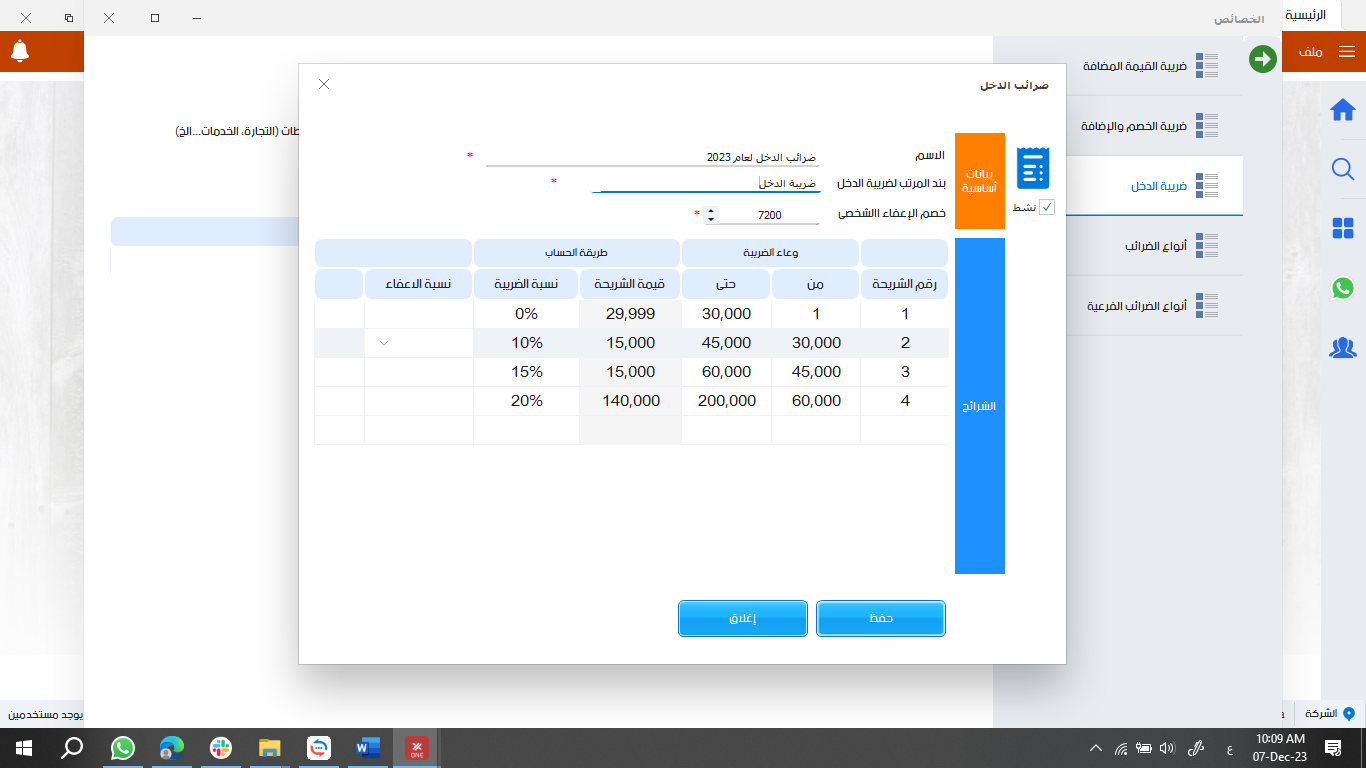
Task: Switch to the الشرائح tab
Action: (979, 406)
